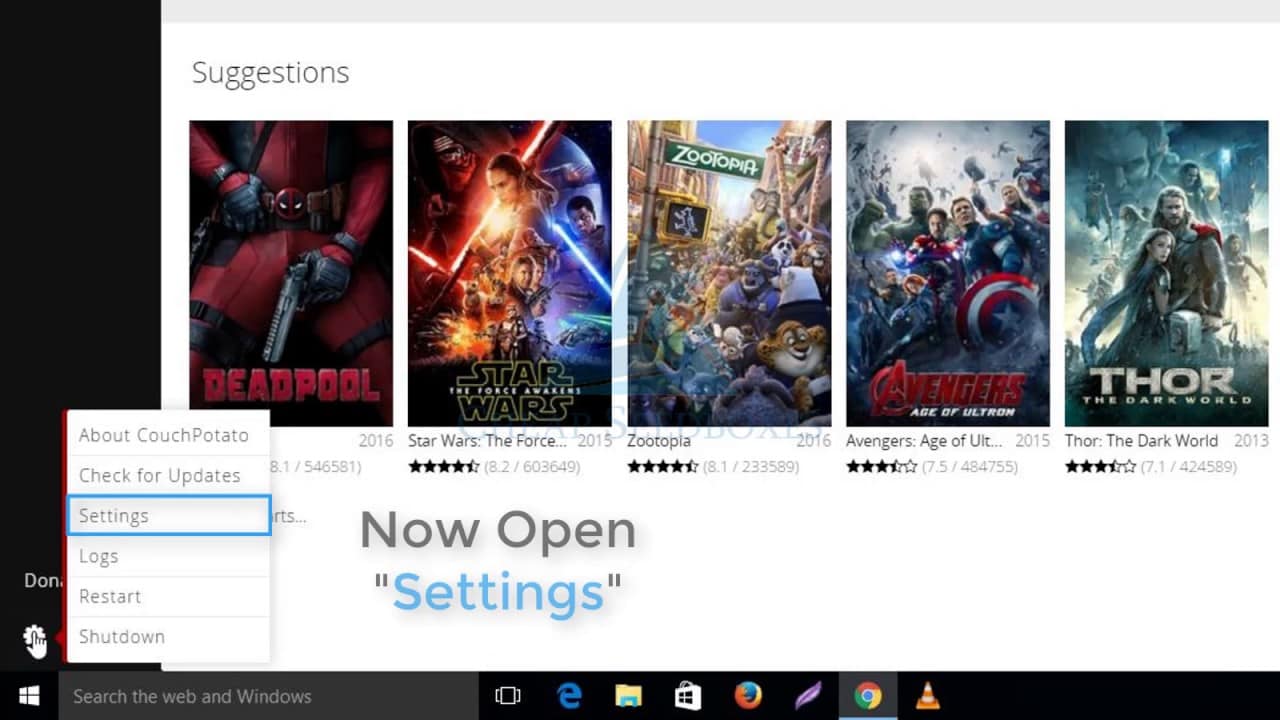Open Windows Start menu
Image resolution: width=1280 pixels, height=720 pixels.
pos(29,696)
